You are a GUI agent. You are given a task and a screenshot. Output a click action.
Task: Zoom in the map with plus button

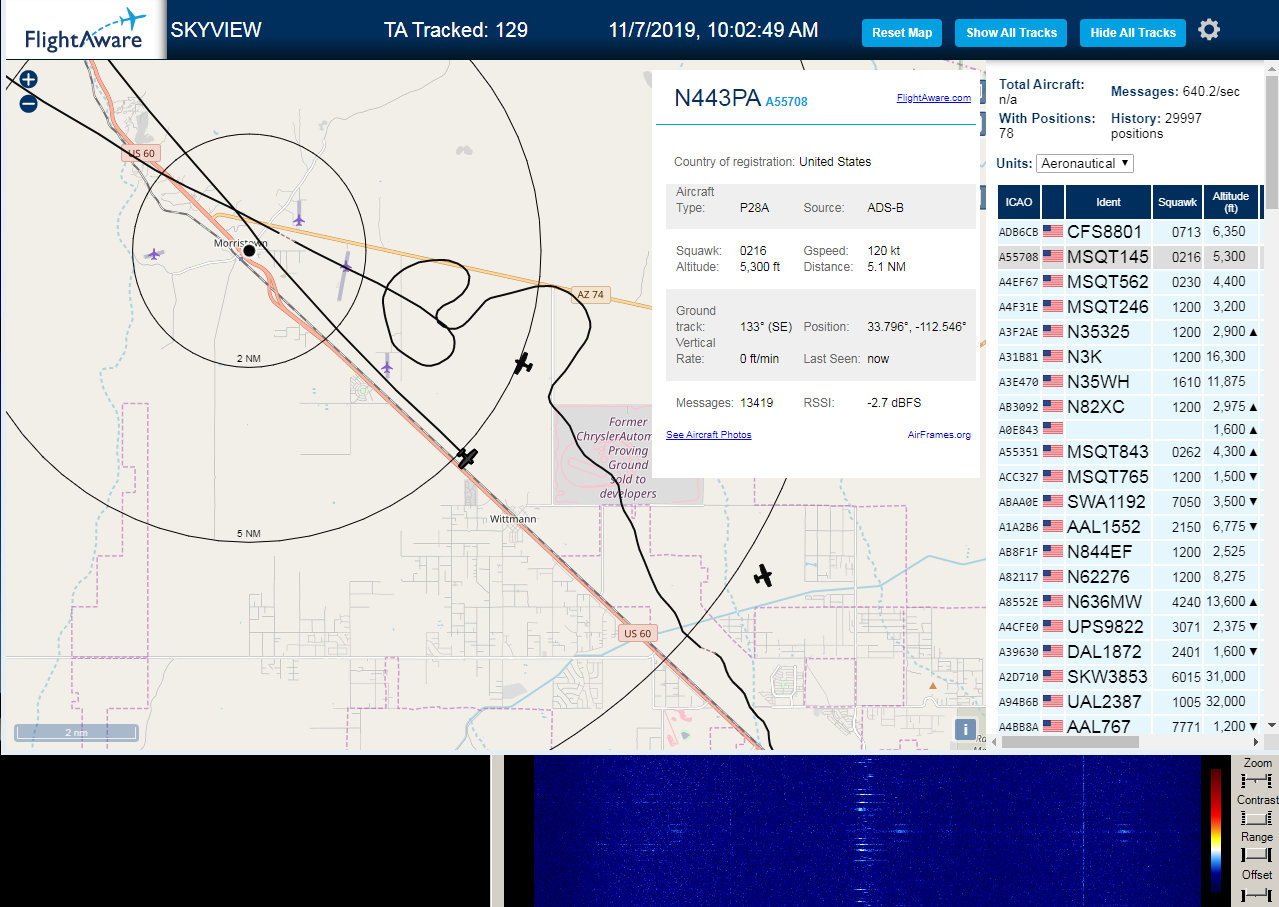pos(28,79)
